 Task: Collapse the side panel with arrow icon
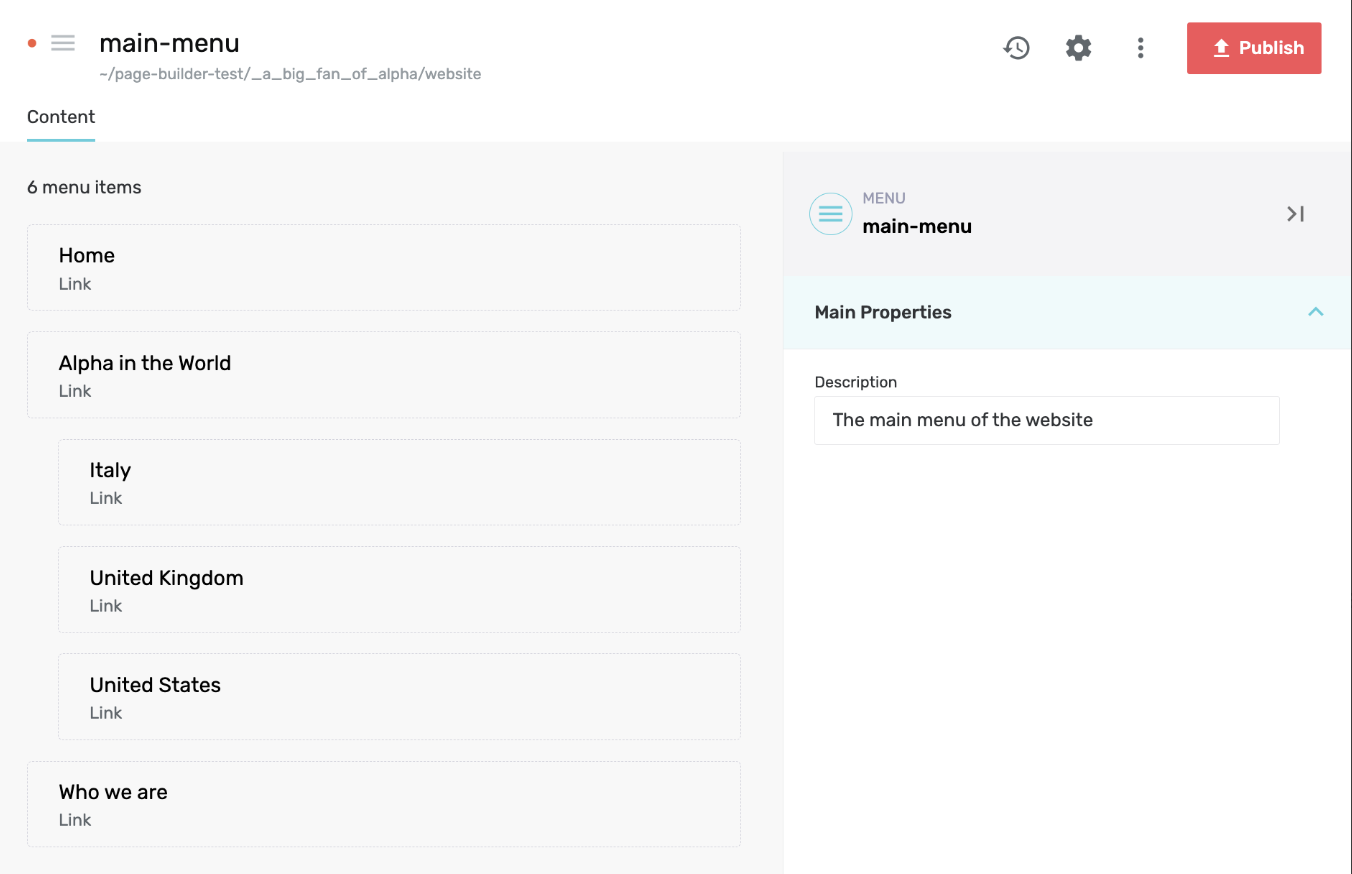(x=1295, y=214)
